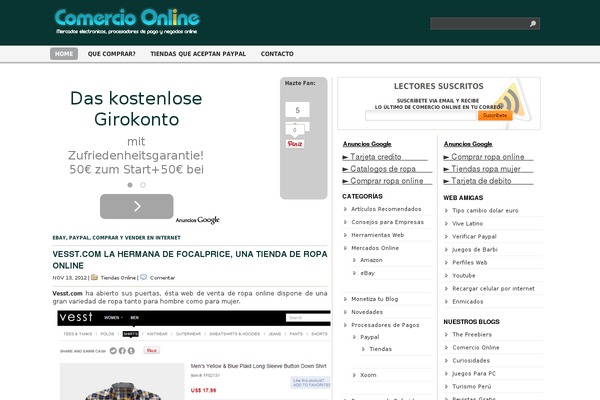Open the Vesst.com article title link

pyautogui.click(x=190, y=260)
